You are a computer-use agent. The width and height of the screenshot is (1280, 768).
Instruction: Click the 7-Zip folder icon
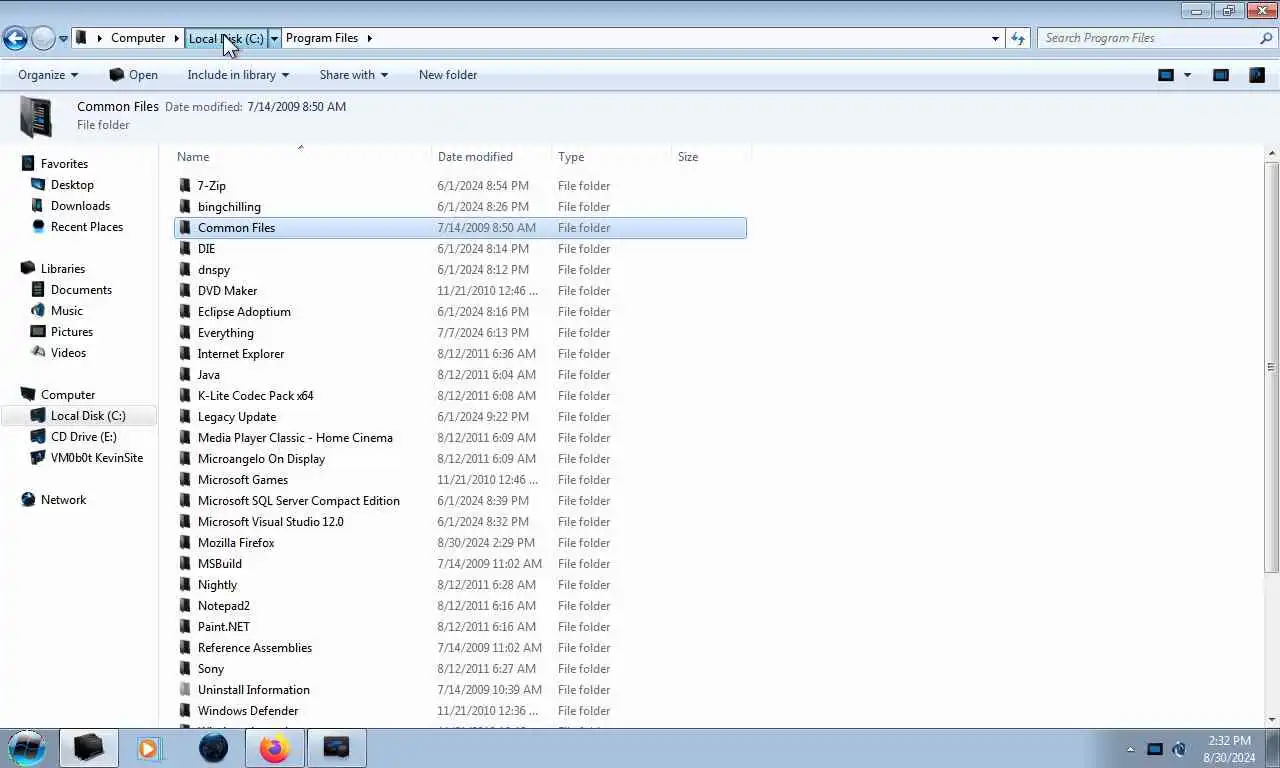(x=185, y=186)
